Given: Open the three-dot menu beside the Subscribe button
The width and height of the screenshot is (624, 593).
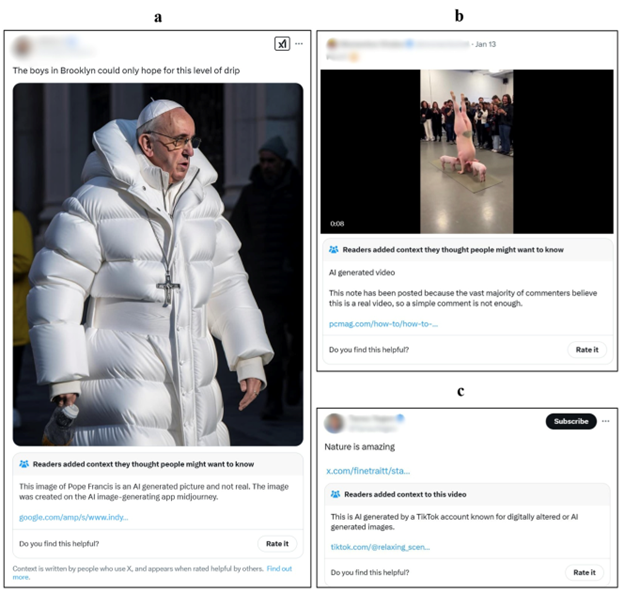Looking at the screenshot, I should pos(606,421).
